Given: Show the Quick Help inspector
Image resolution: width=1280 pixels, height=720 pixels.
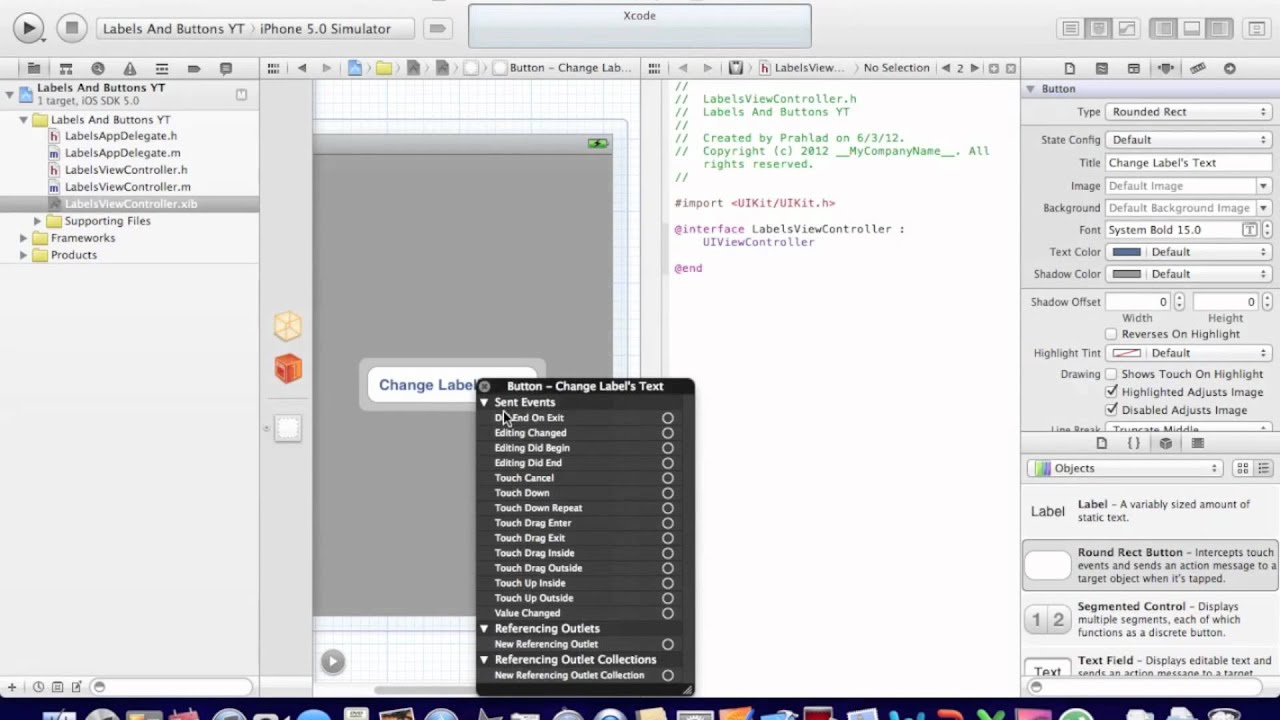Looking at the screenshot, I should click(x=1102, y=68).
